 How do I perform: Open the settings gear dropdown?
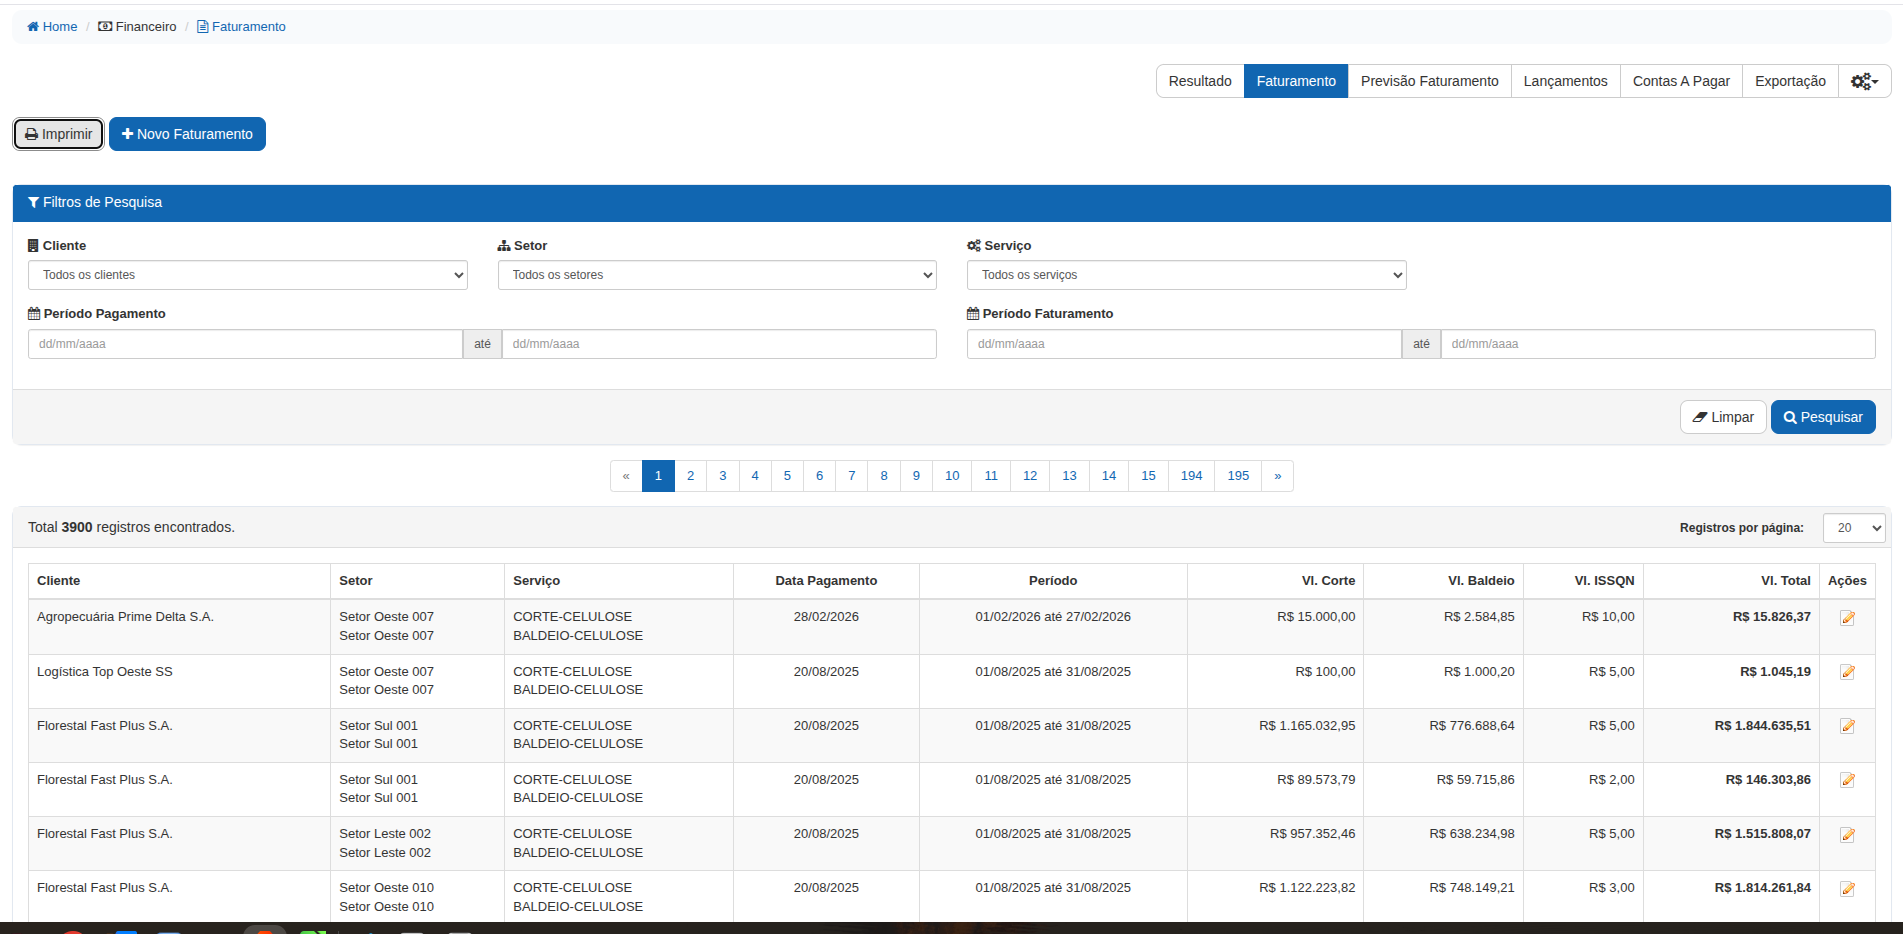coord(1864,81)
